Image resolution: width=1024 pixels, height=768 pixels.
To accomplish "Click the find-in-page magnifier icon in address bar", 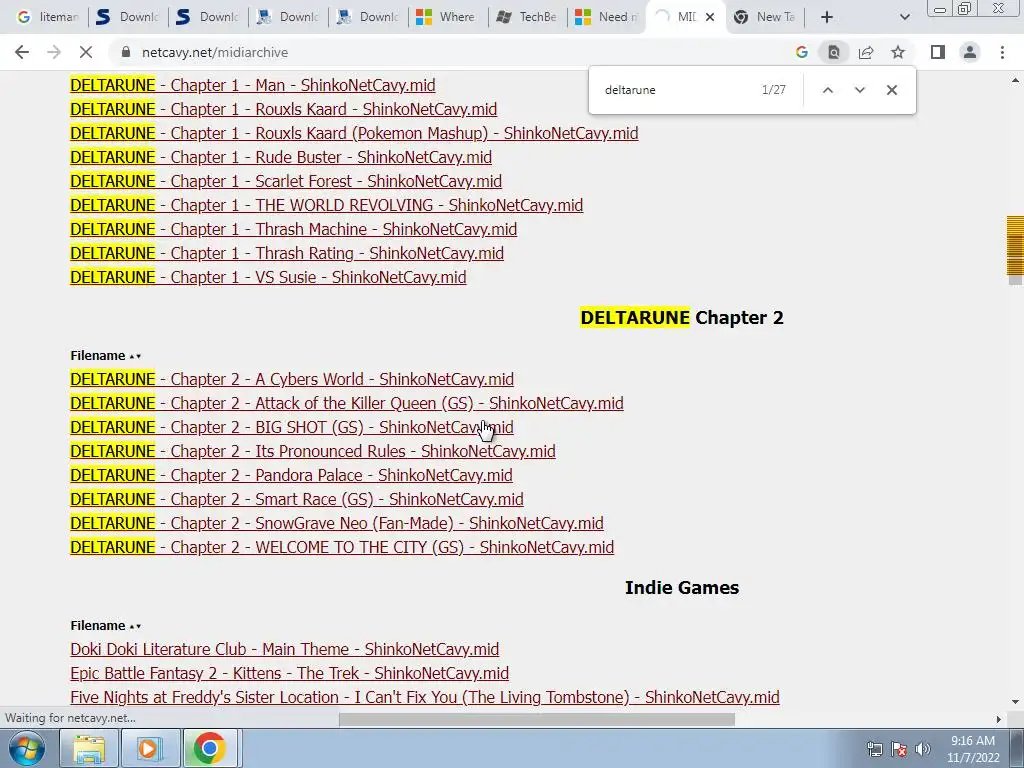I will (x=834, y=52).
